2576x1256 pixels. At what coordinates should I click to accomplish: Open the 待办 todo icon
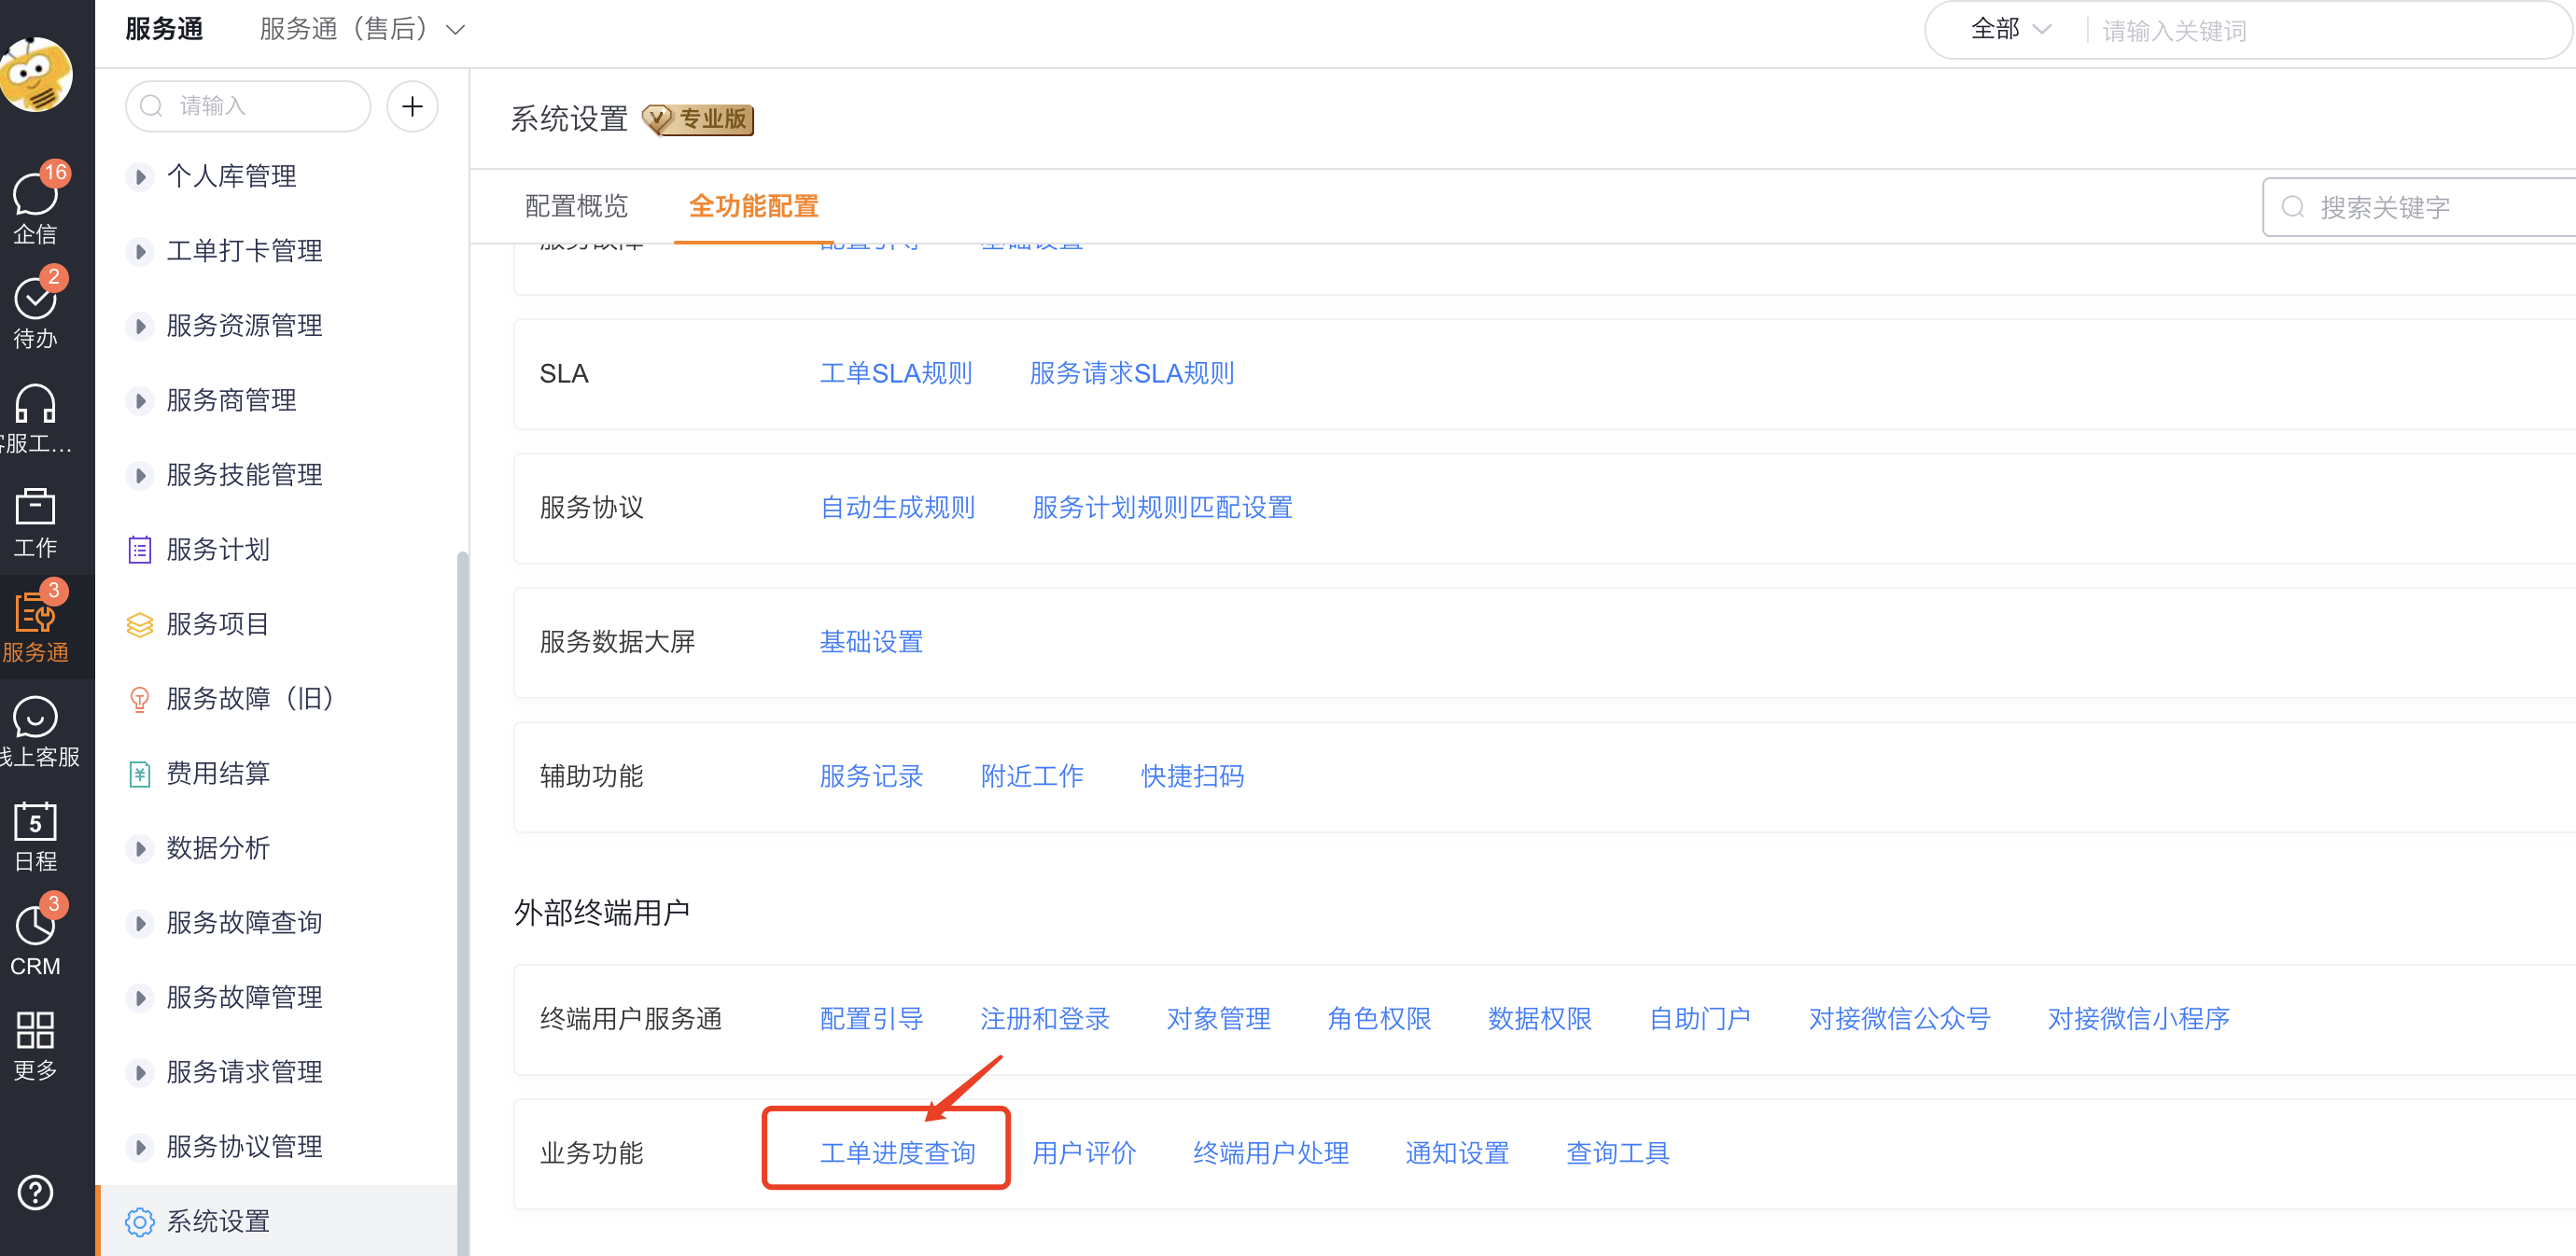(35, 300)
